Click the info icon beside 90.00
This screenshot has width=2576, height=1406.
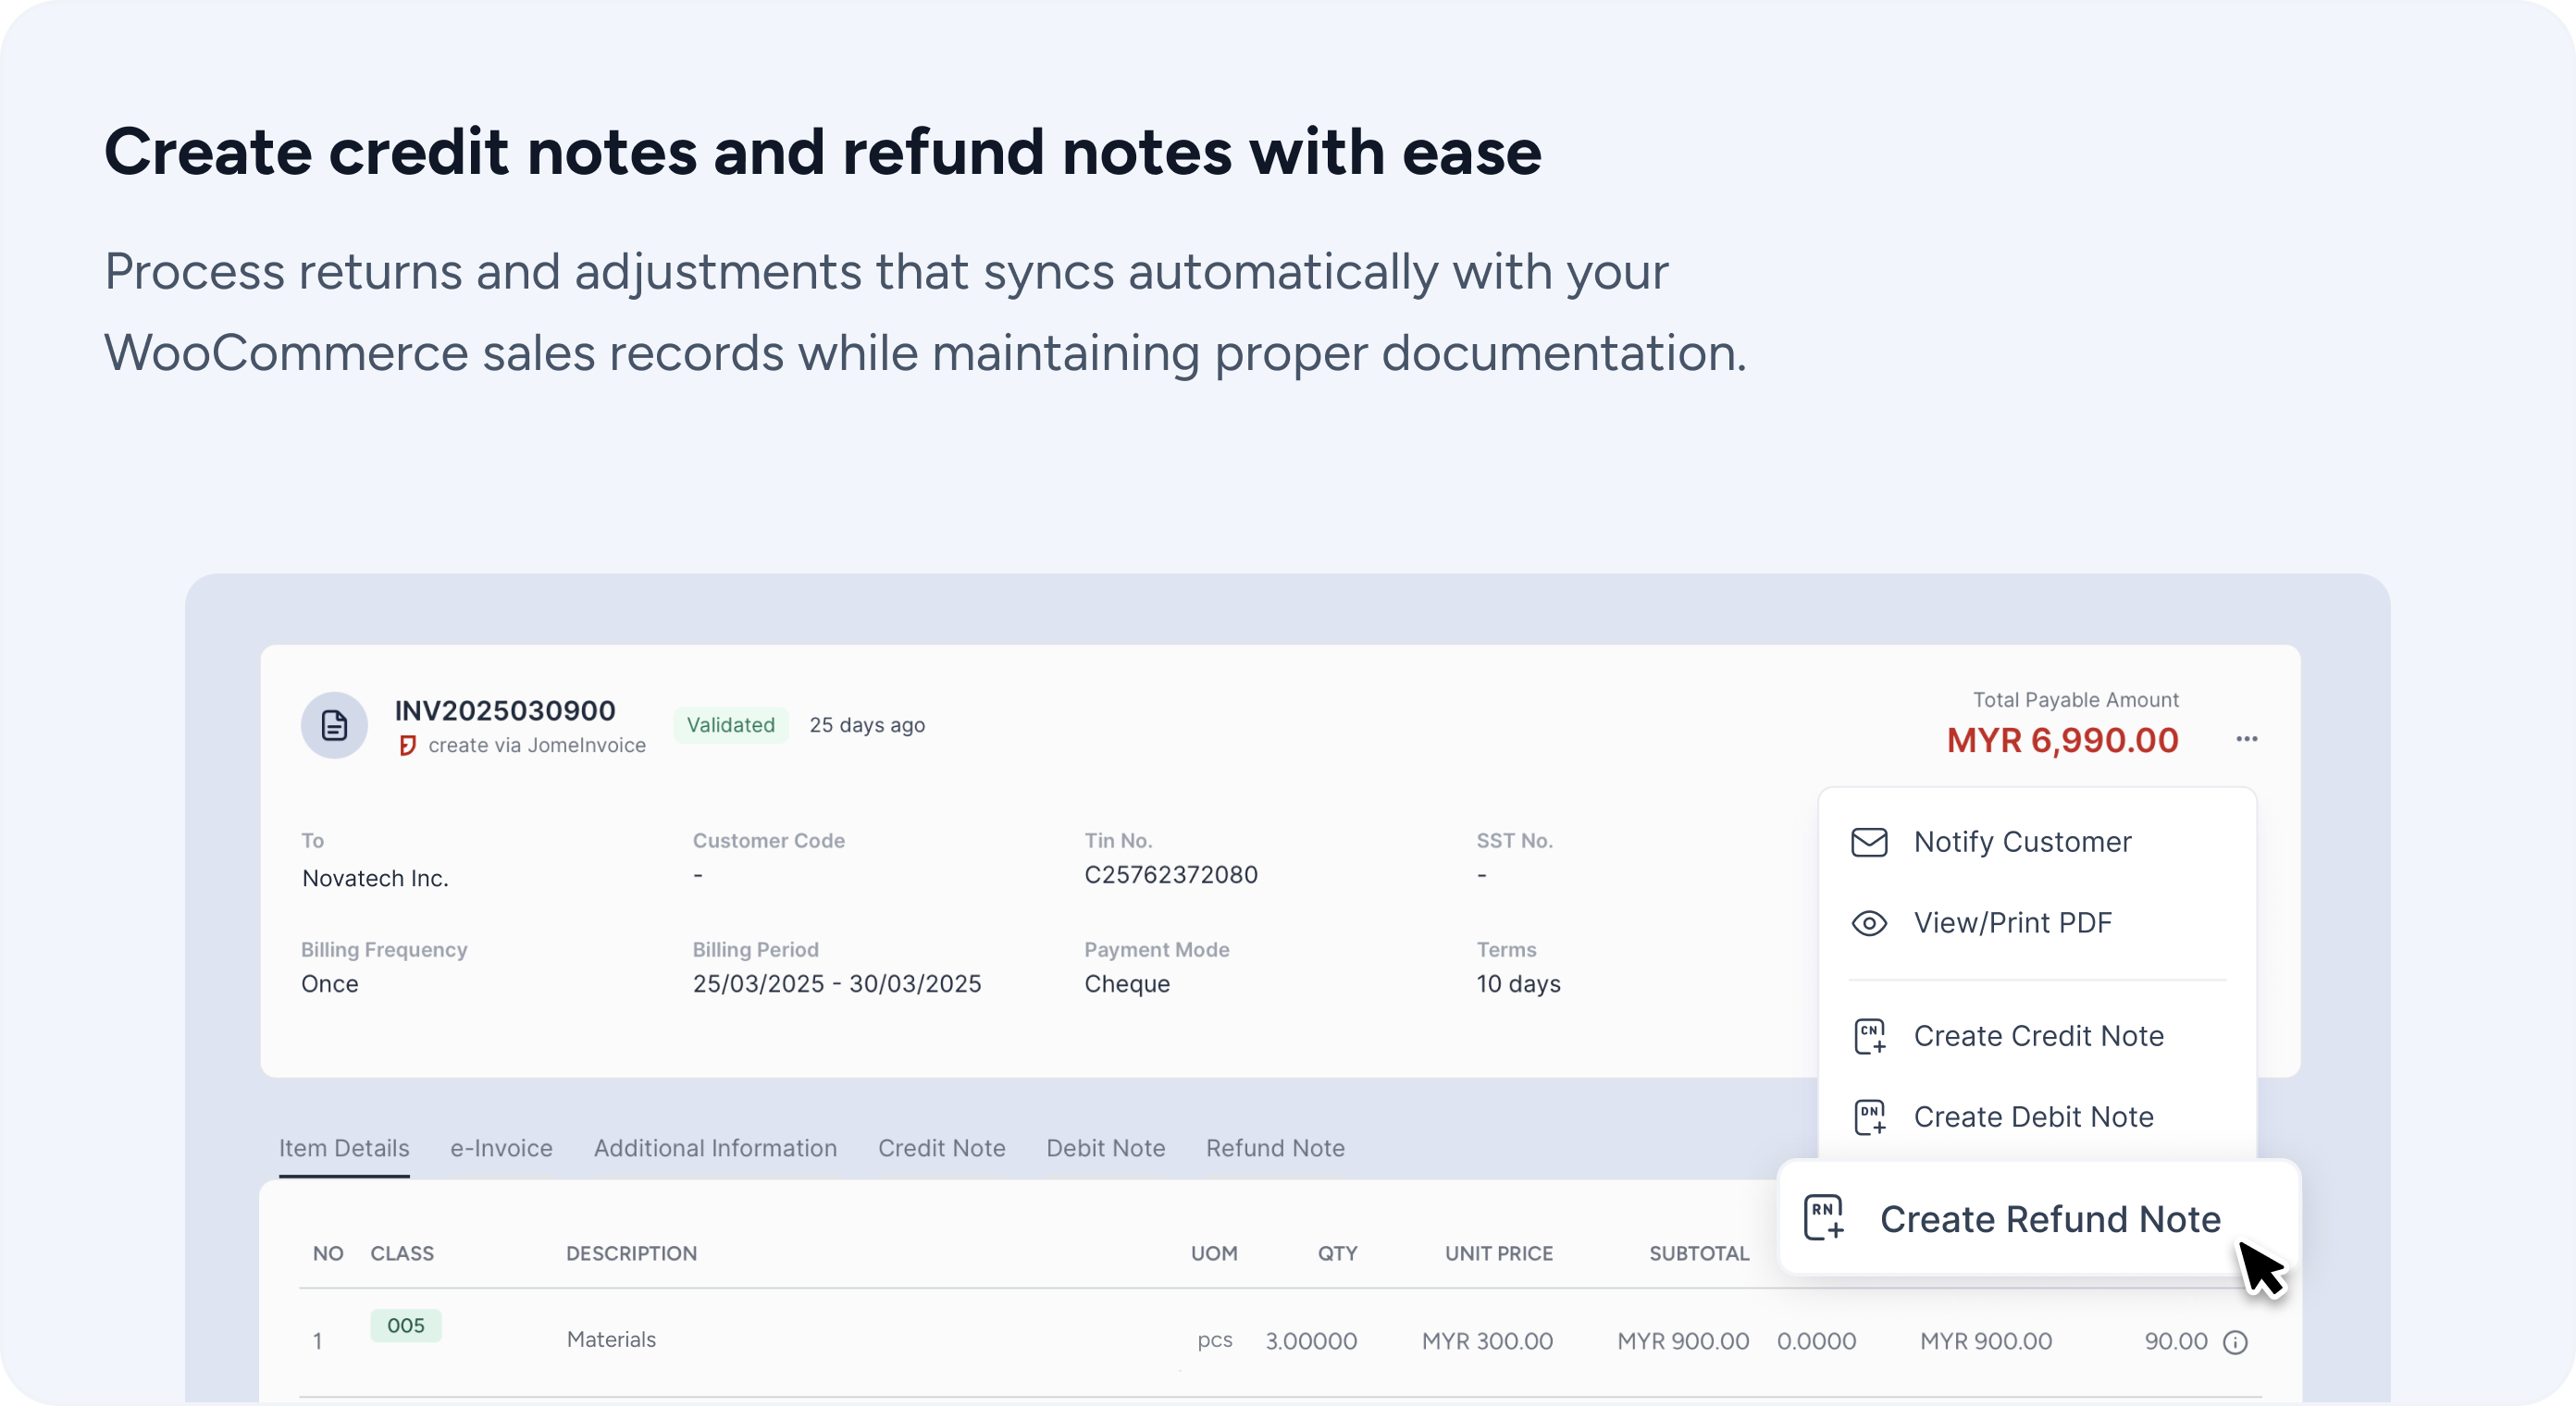pyautogui.click(x=2235, y=1343)
